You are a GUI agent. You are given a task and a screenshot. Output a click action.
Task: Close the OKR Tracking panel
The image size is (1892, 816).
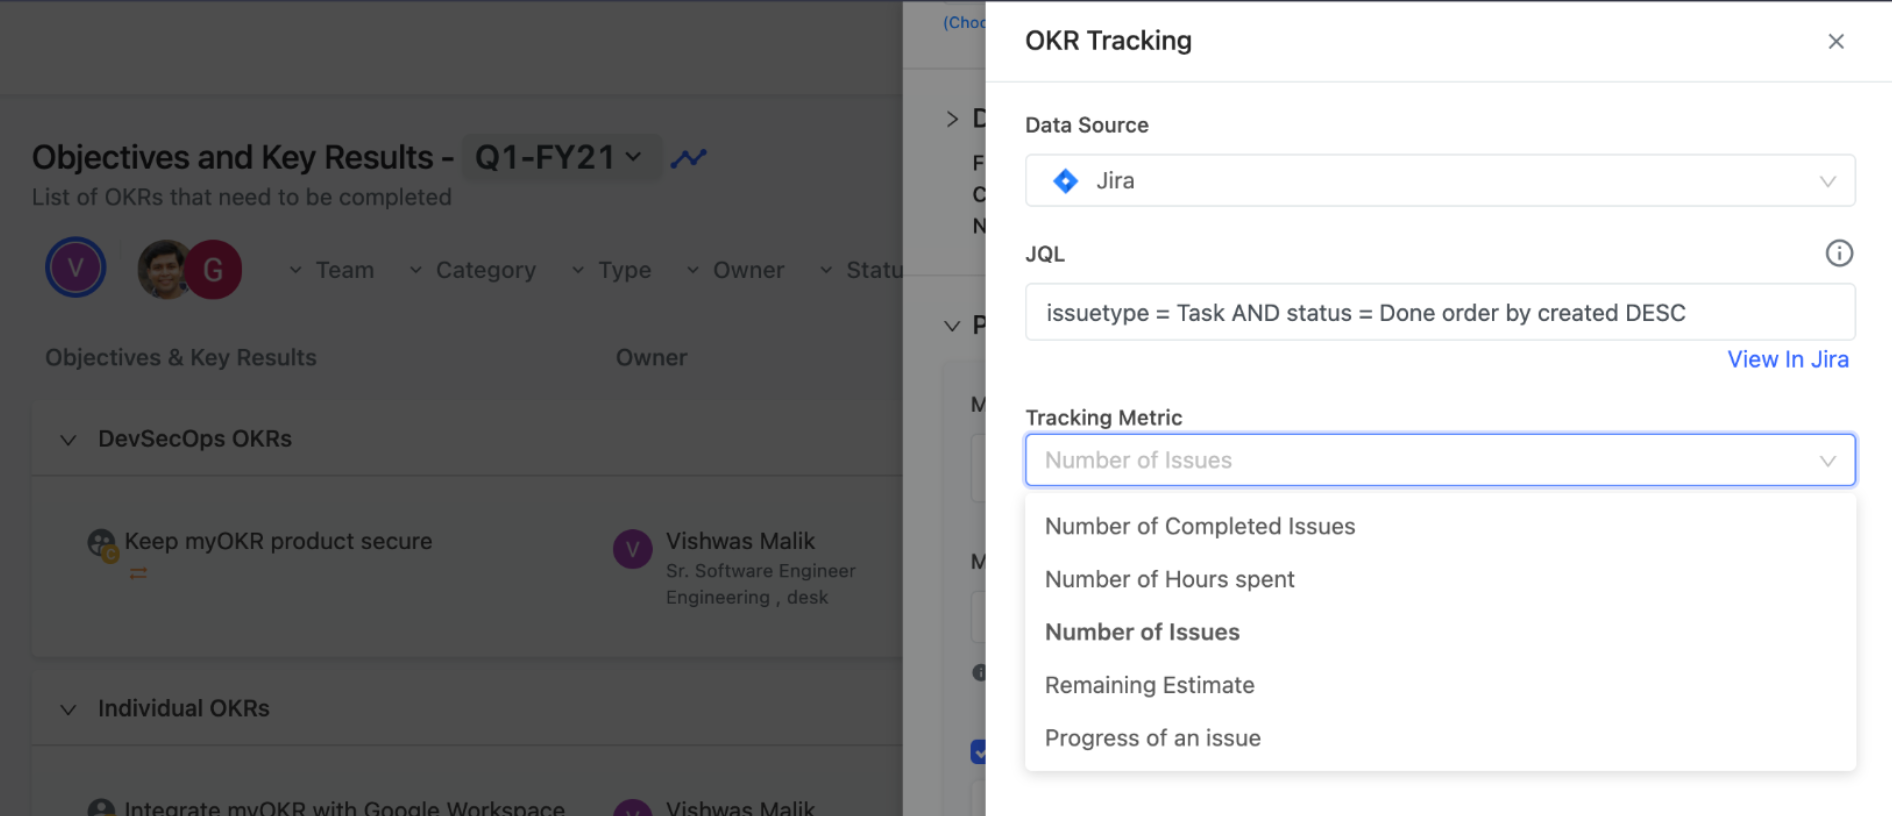1835,41
